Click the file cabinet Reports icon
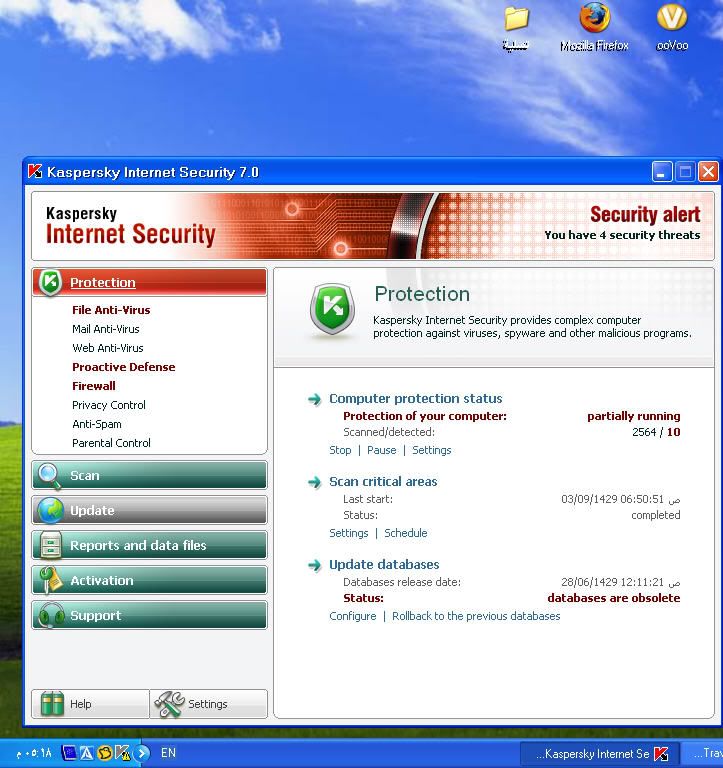 tap(50, 545)
